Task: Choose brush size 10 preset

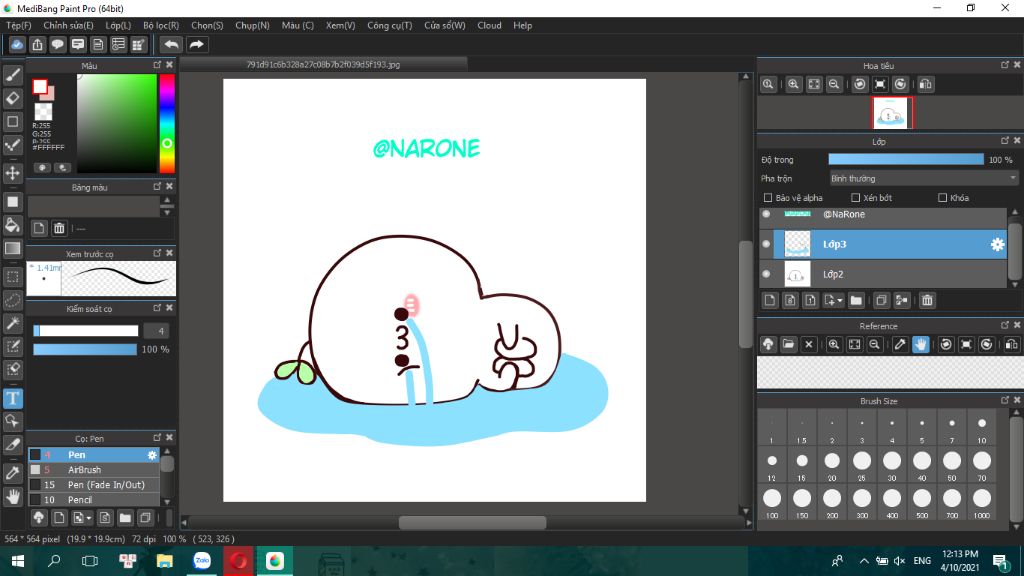Action: (982, 428)
